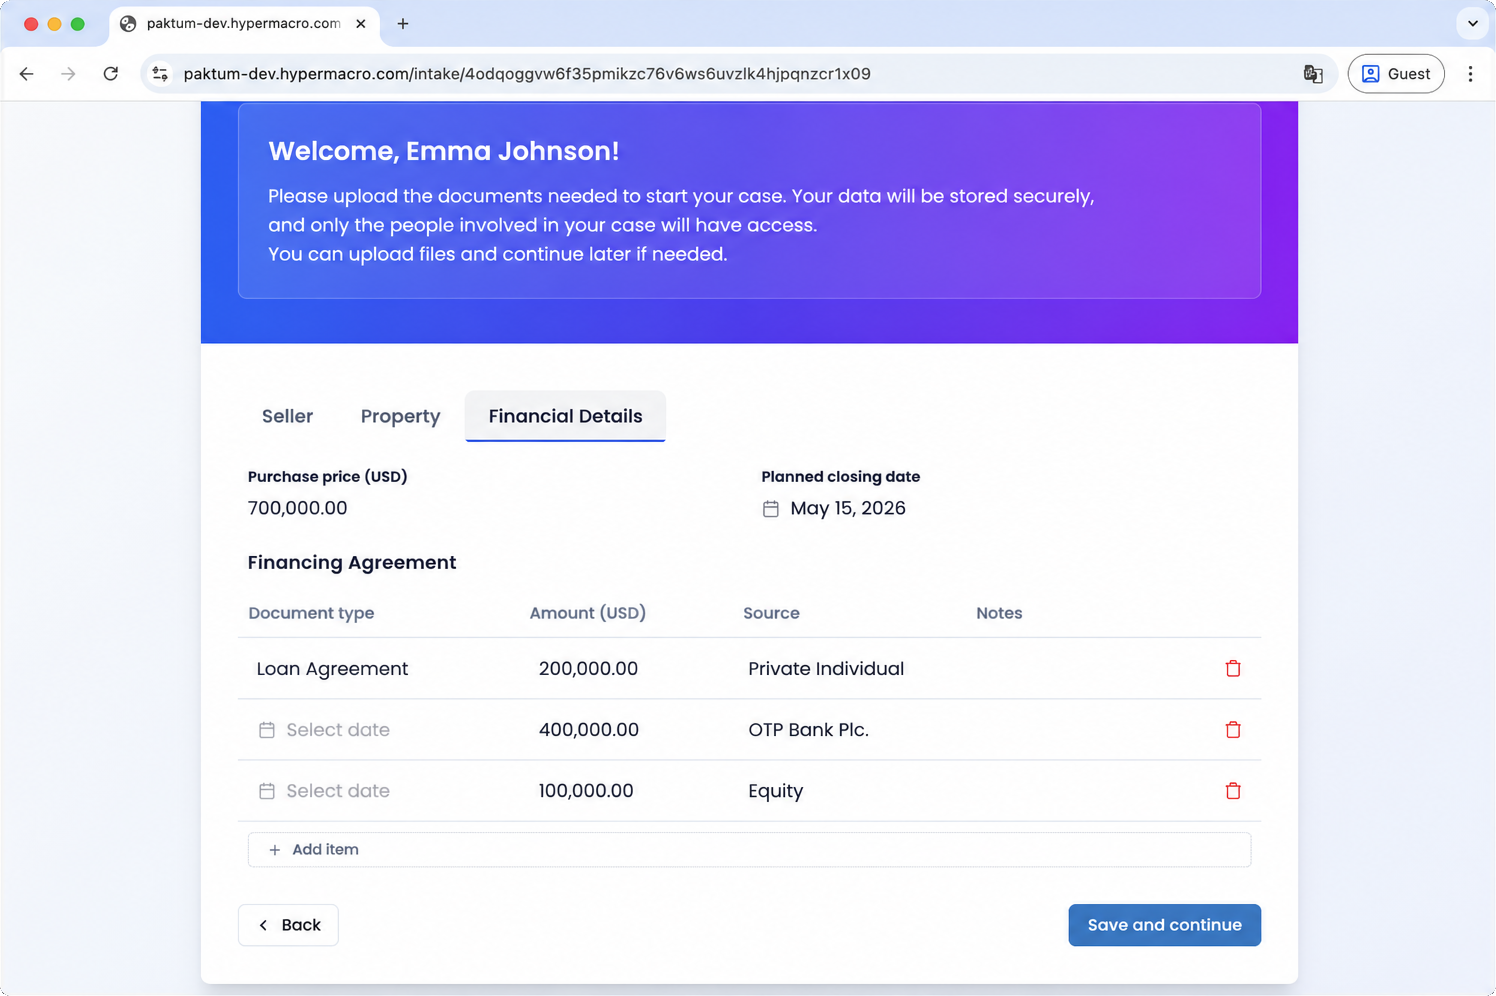1496x996 pixels.
Task: Edit the 100,000.00 amount field
Action: [x=586, y=791]
